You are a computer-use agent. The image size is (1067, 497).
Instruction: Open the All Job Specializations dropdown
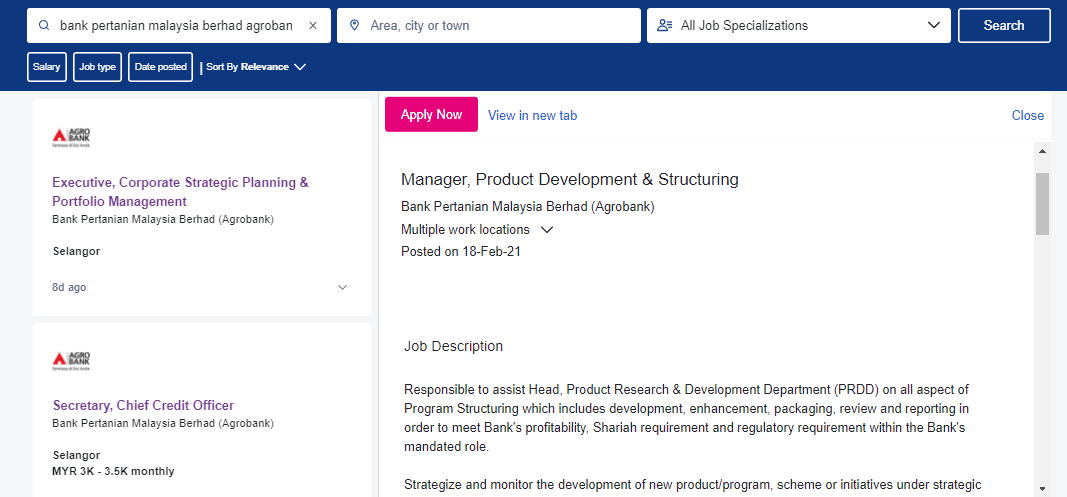point(799,26)
